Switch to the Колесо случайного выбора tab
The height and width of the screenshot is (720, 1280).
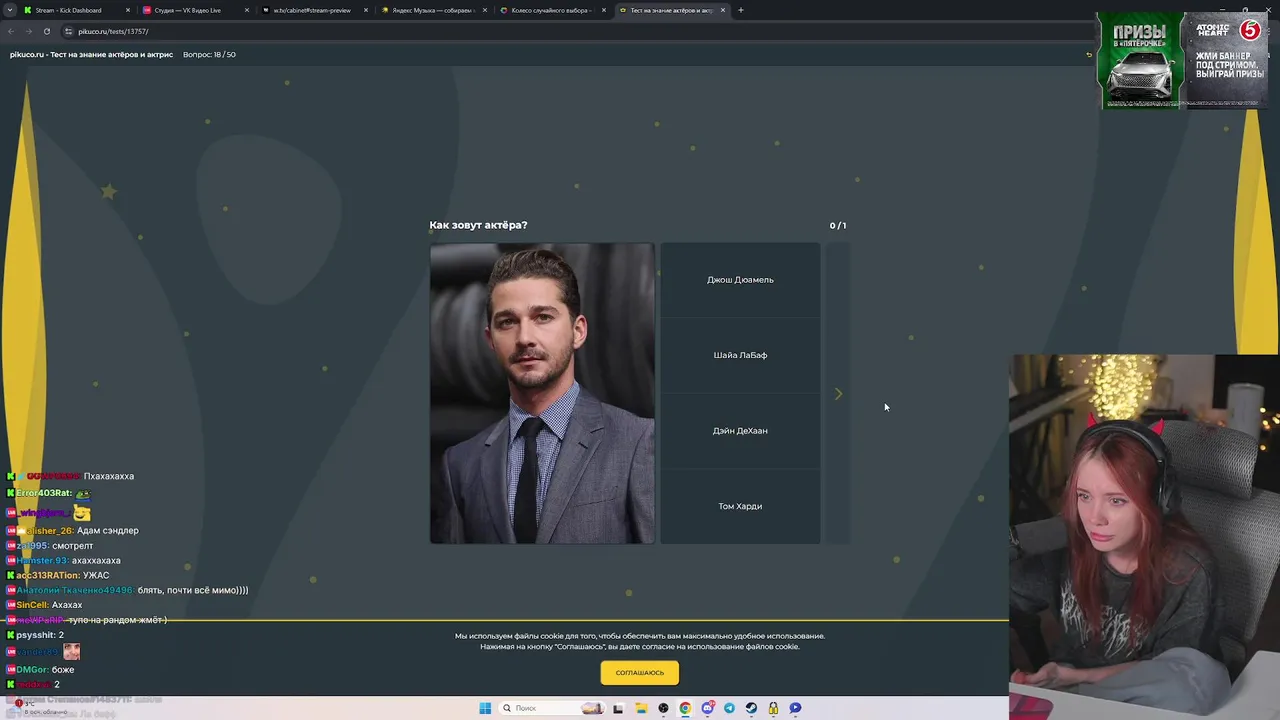(551, 10)
